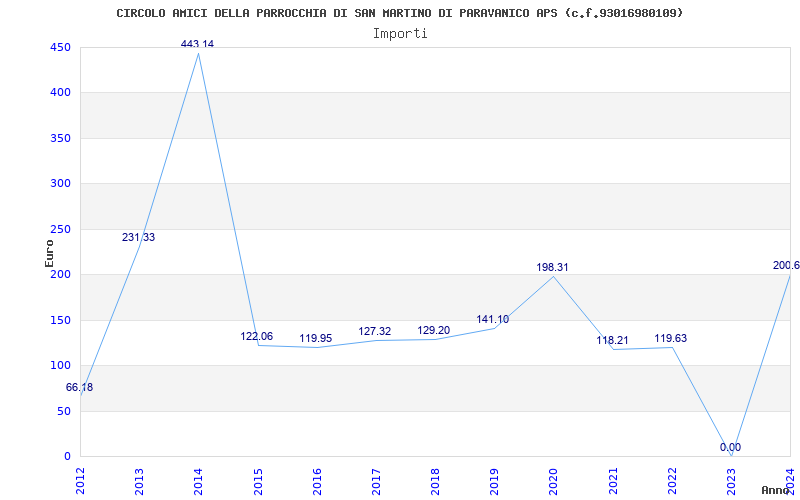800x500 pixels.
Task: Select the 2012 year label on x-axis
Action: (80, 481)
